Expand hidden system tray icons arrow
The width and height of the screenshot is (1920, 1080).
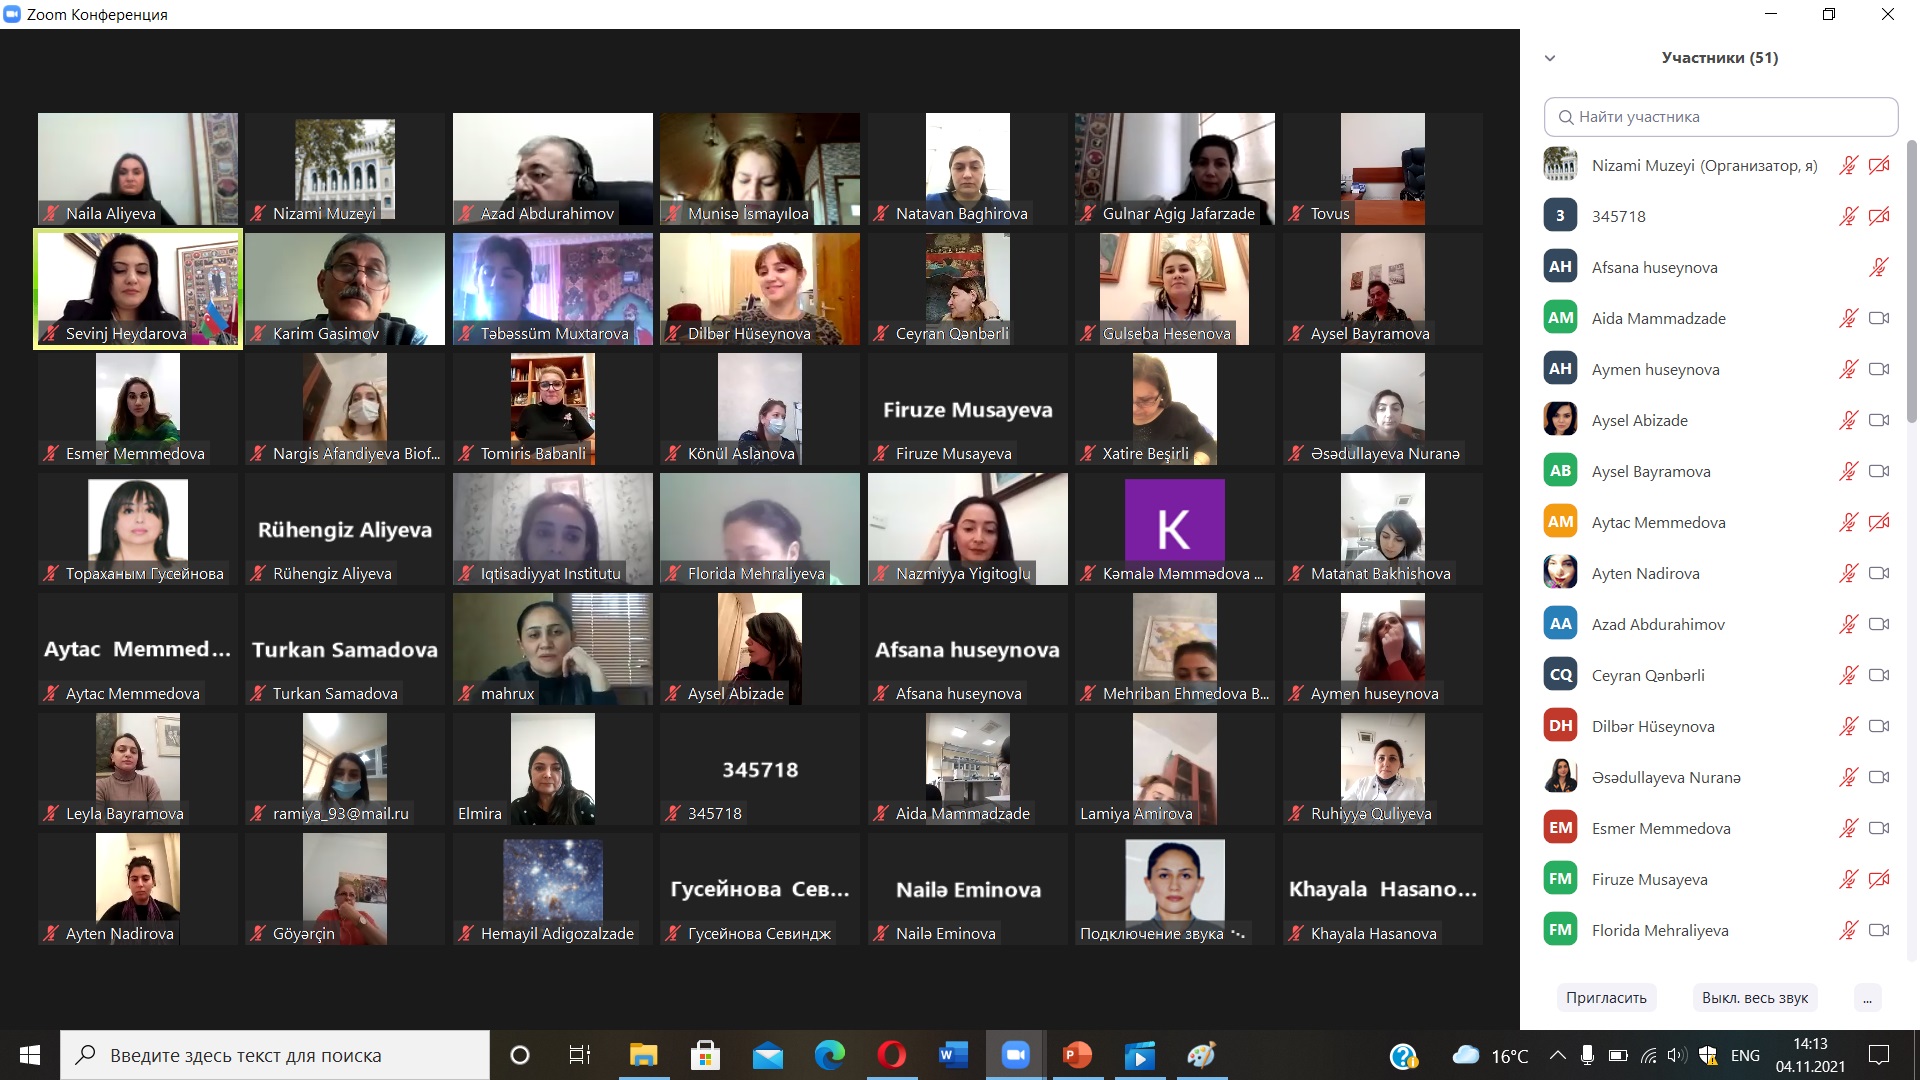(1557, 1055)
